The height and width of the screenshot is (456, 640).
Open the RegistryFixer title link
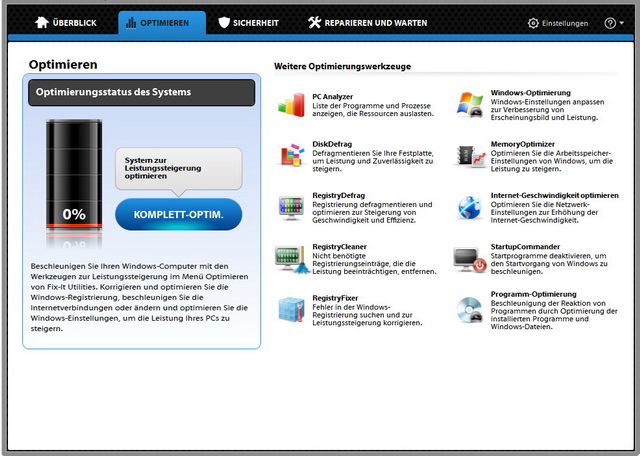tap(335, 298)
